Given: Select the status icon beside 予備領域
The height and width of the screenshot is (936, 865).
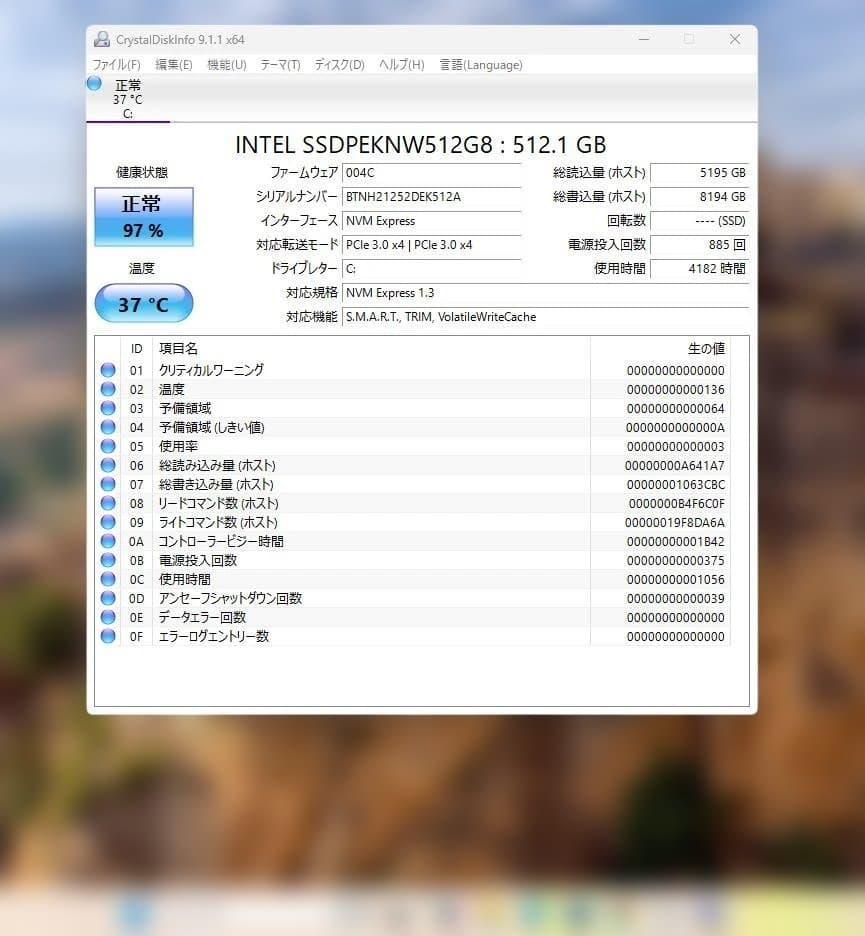Looking at the screenshot, I should 108,408.
